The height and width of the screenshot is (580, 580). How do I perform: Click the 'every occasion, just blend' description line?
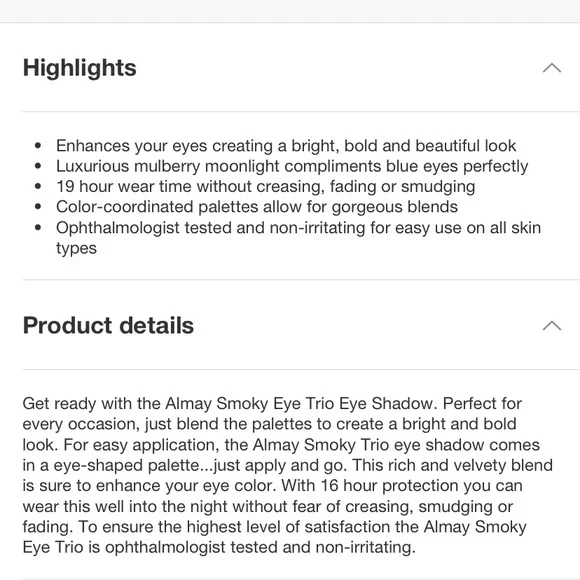269,424
